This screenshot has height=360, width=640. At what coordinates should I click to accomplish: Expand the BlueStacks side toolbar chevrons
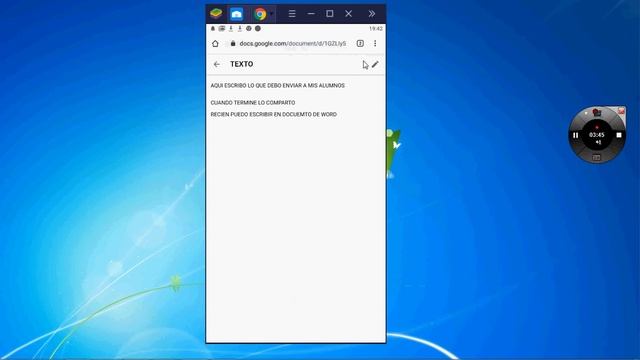tap(371, 13)
